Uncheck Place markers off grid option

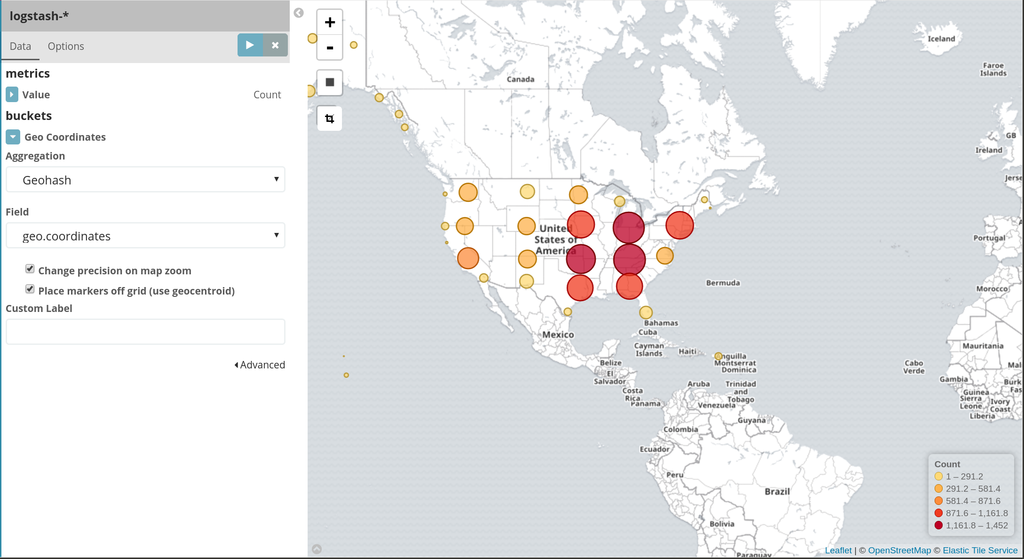[x=30, y=290]
